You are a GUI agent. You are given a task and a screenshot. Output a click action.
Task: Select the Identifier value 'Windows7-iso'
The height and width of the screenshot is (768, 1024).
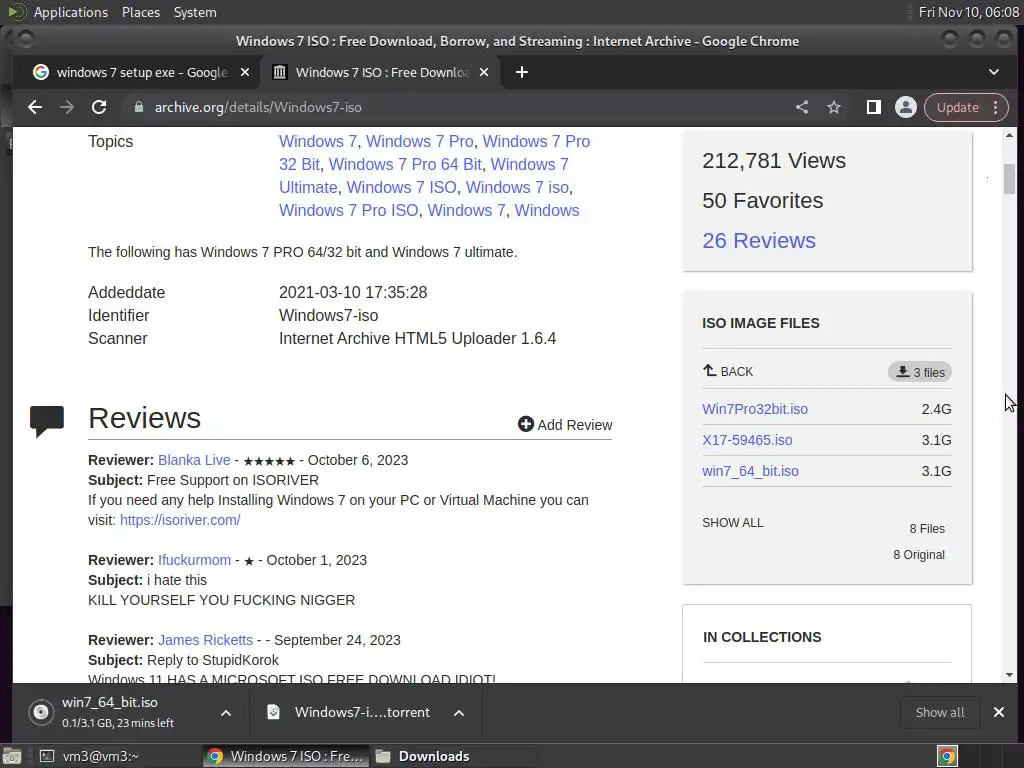(328, 315)
